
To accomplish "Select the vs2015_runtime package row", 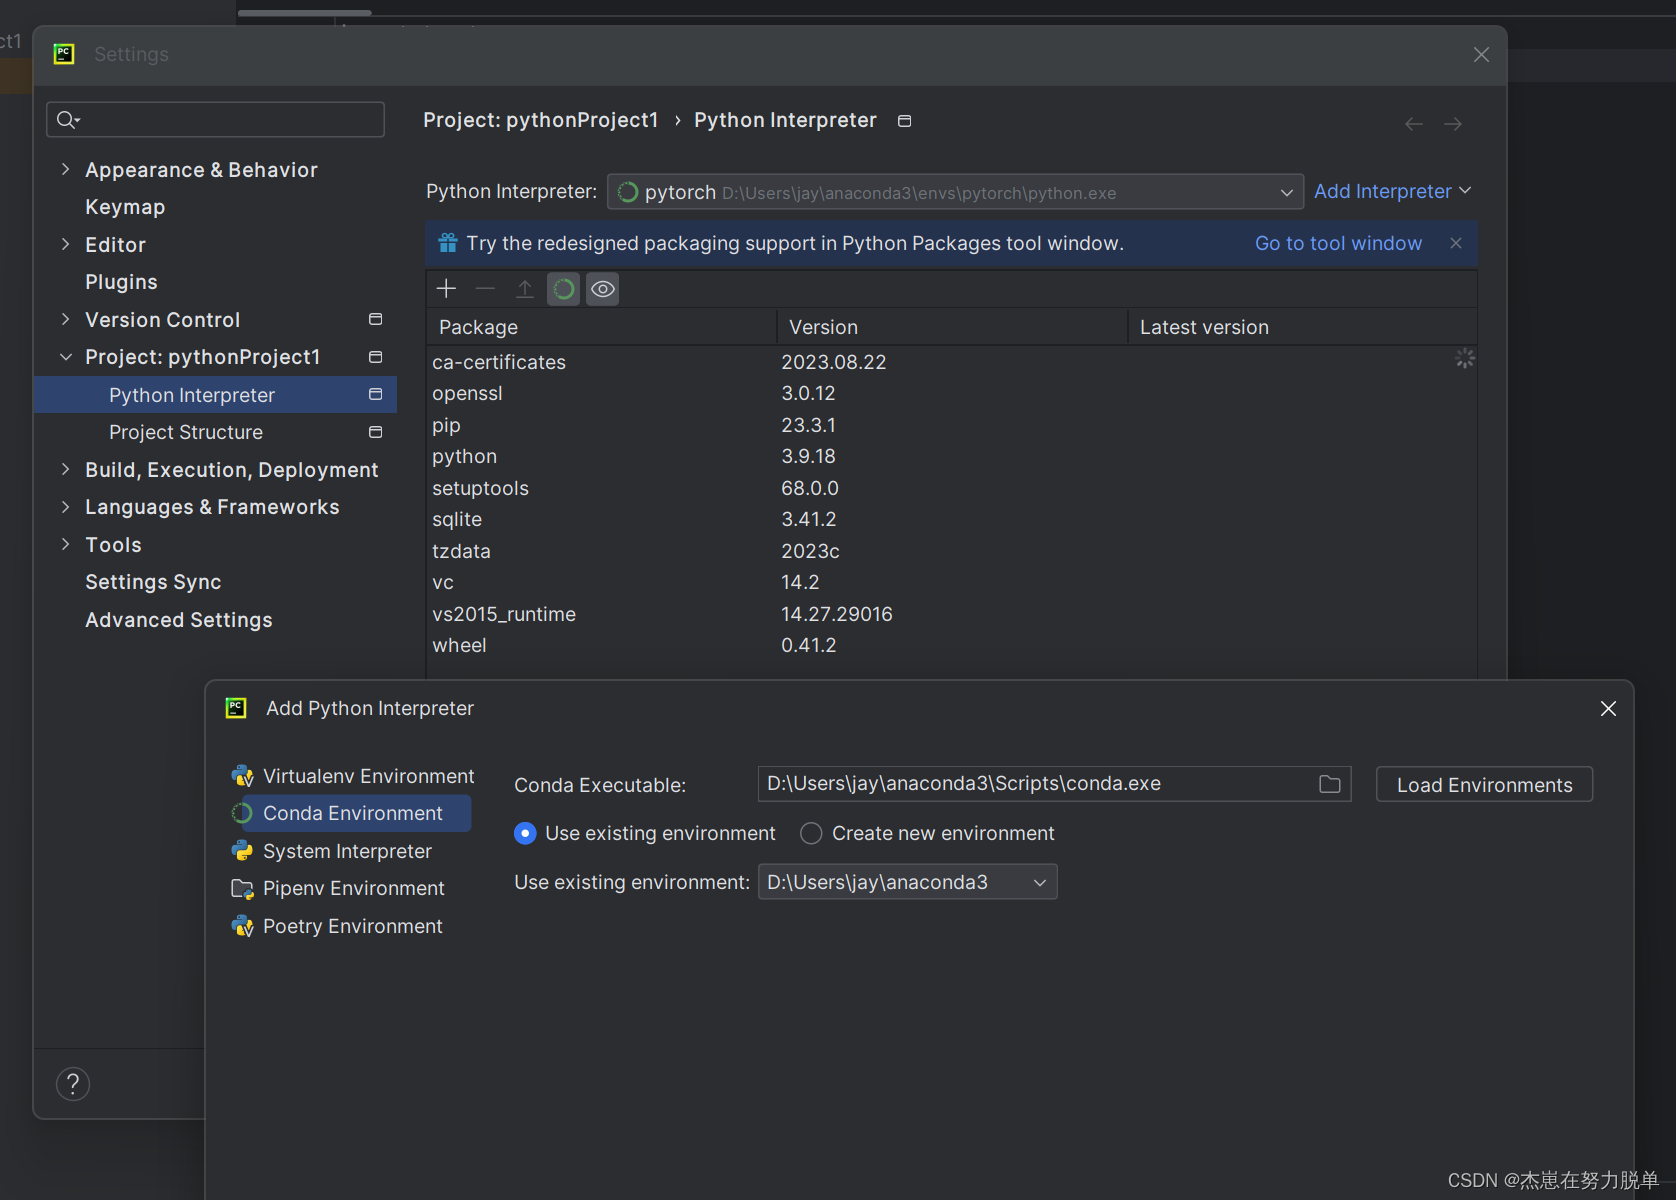I will [951, 614].
